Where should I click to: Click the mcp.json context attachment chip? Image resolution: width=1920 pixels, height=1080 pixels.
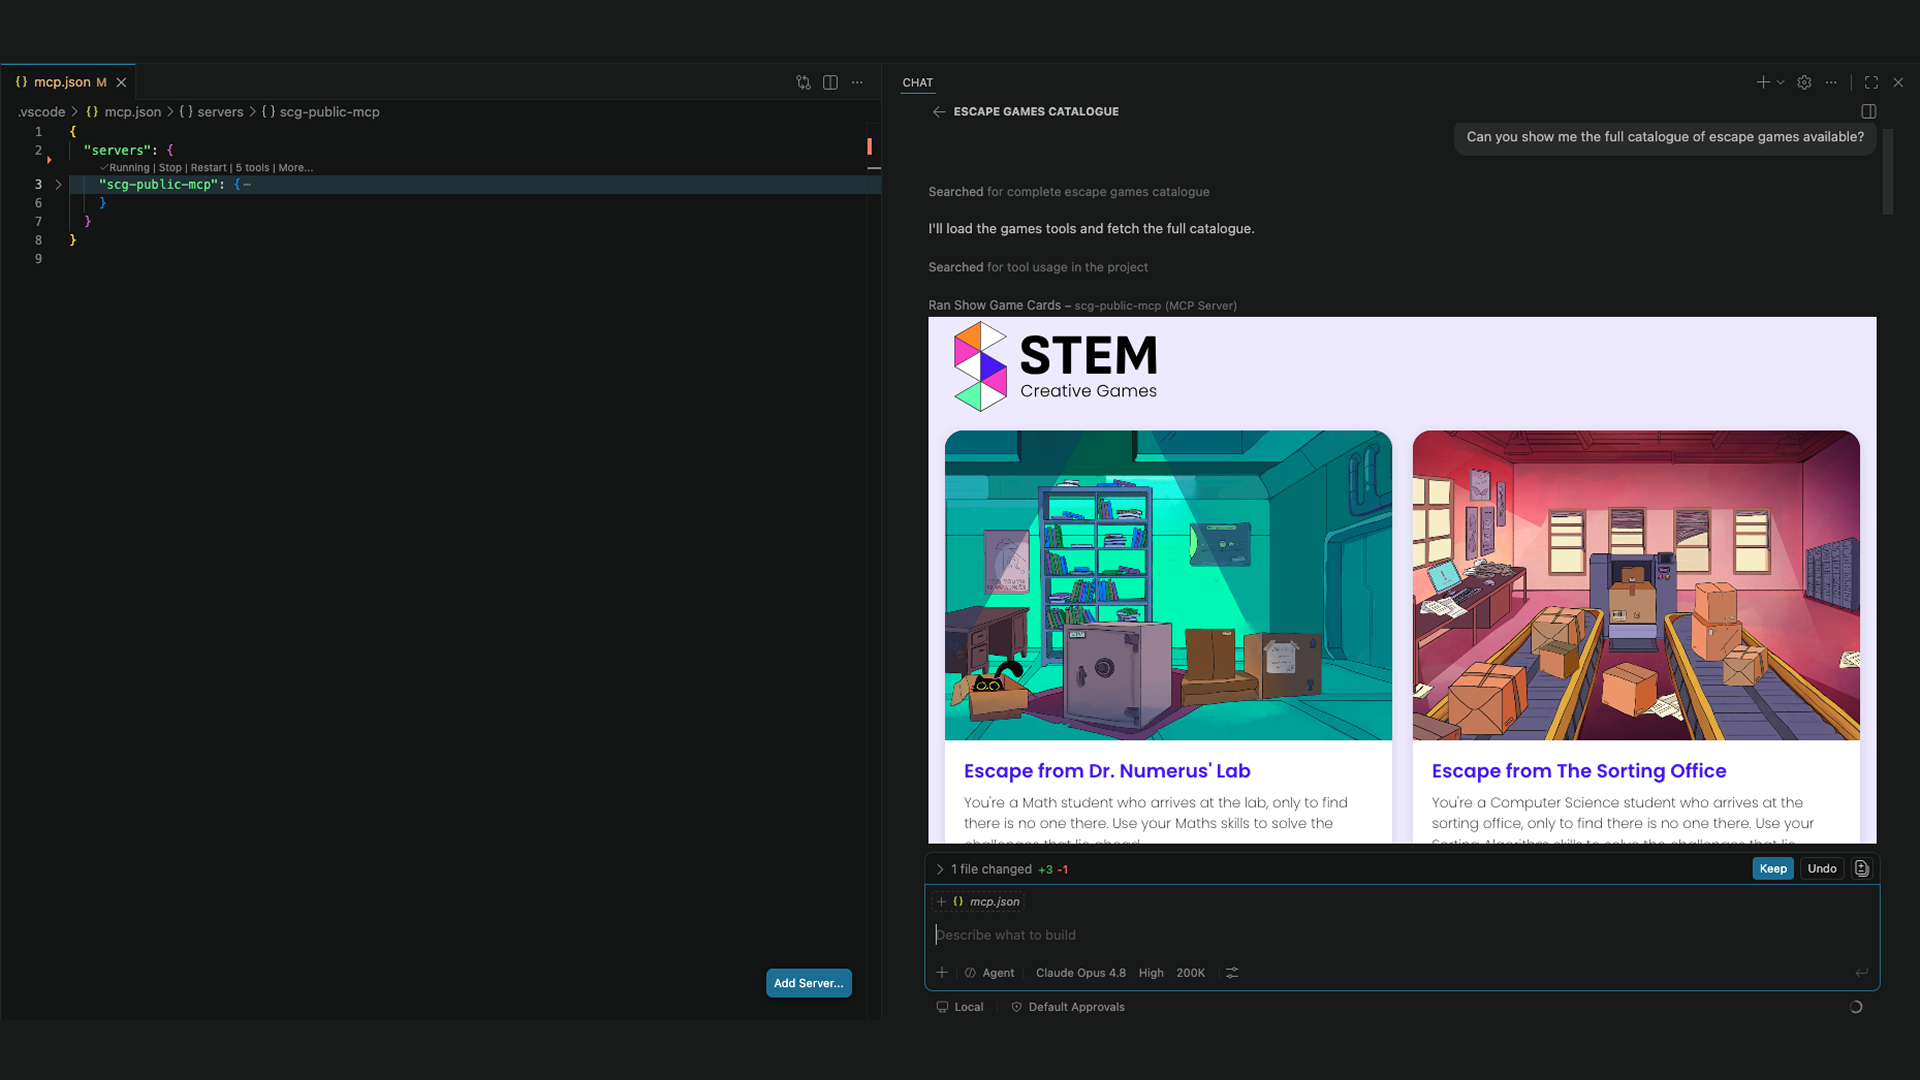point(978,902)
